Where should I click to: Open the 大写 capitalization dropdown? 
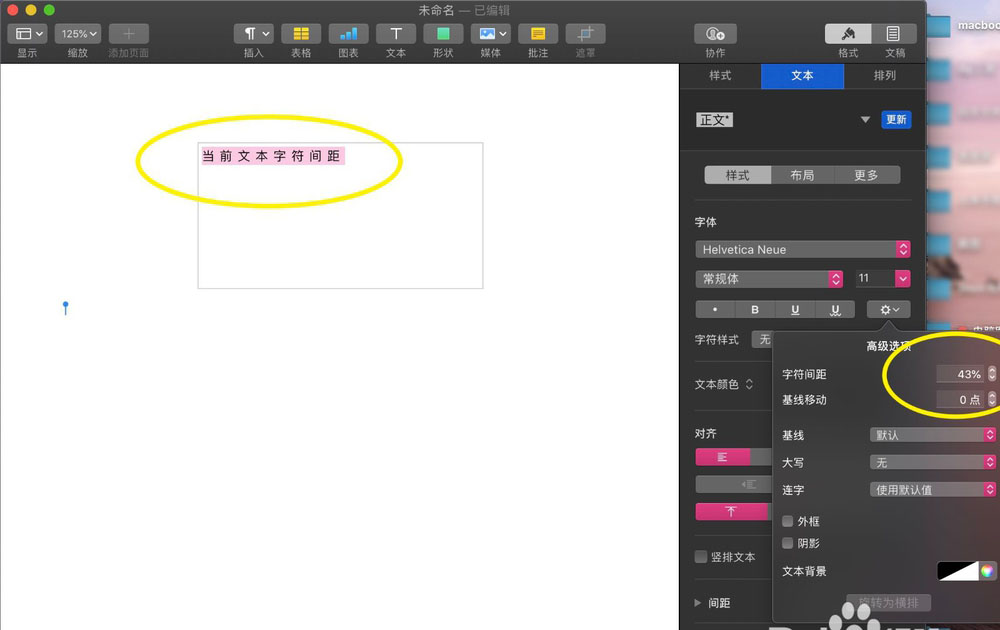(x=932, y=462)
